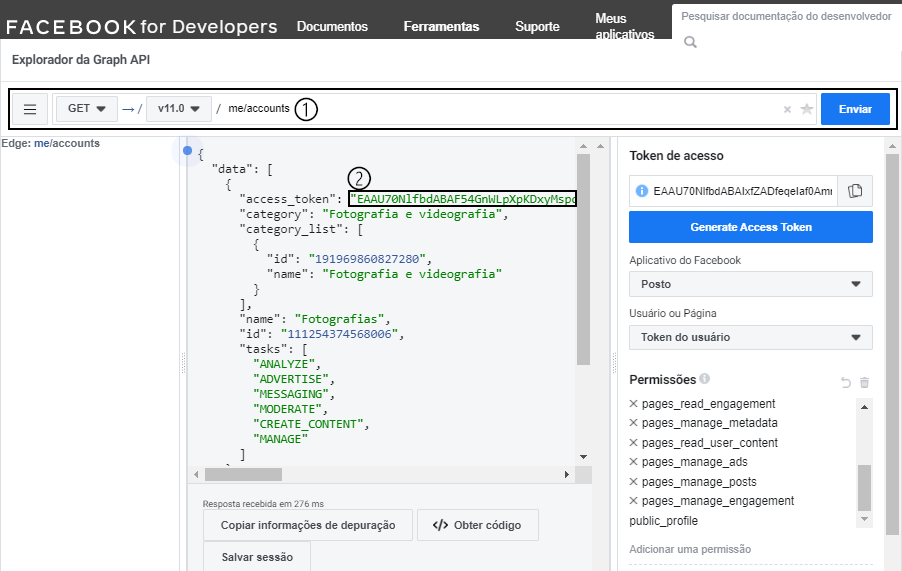Screen dimensions: 902x571
Task: Remove pages_manage_ads permission
Action: point(633,462)
